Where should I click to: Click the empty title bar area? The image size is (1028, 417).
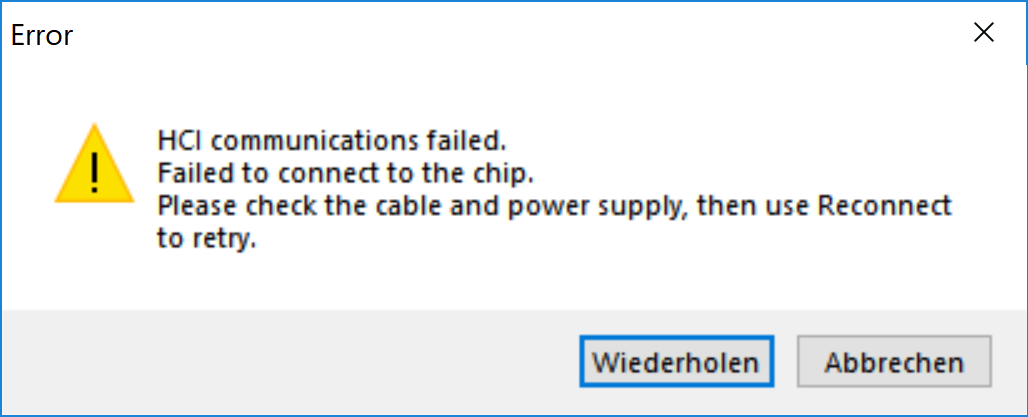tap(500, 34)
